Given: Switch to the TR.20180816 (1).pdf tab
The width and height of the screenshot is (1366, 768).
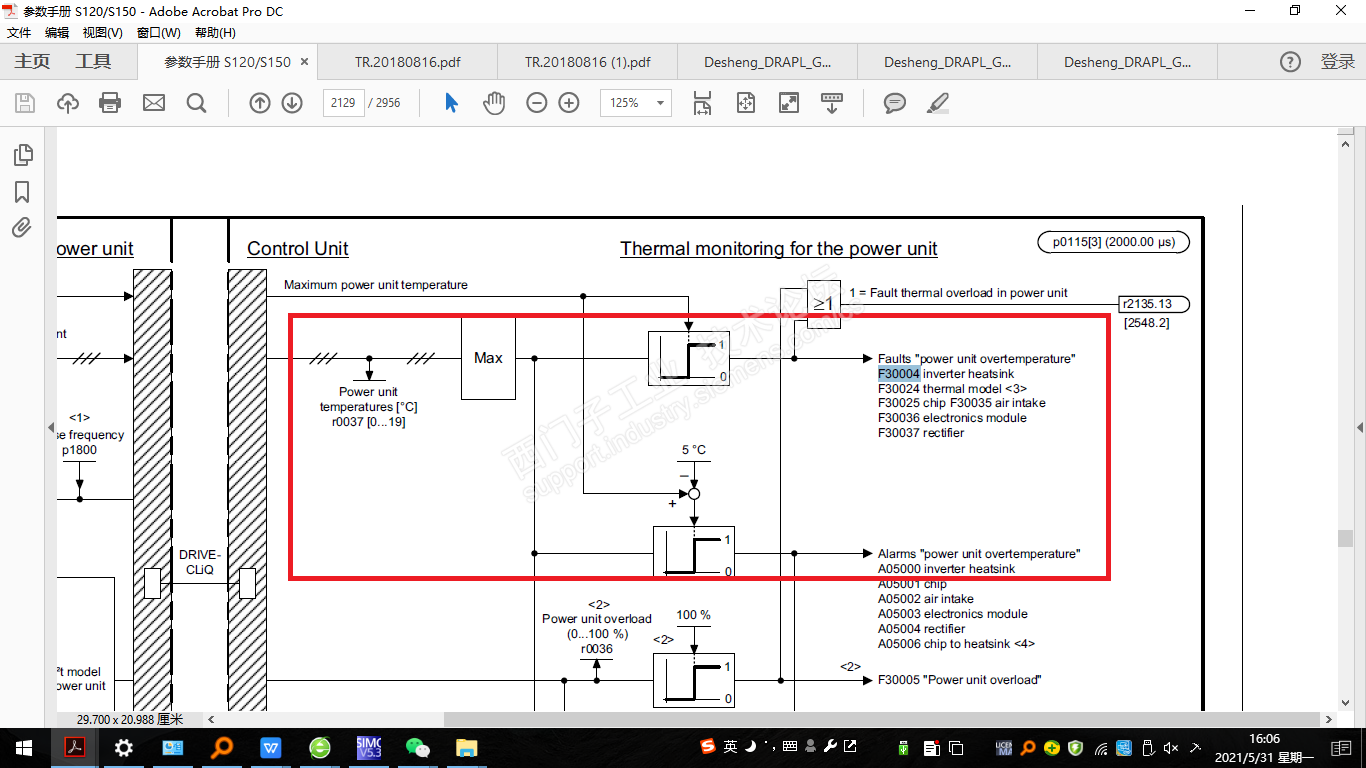Looking at the screenshot, I should [588, 62].
